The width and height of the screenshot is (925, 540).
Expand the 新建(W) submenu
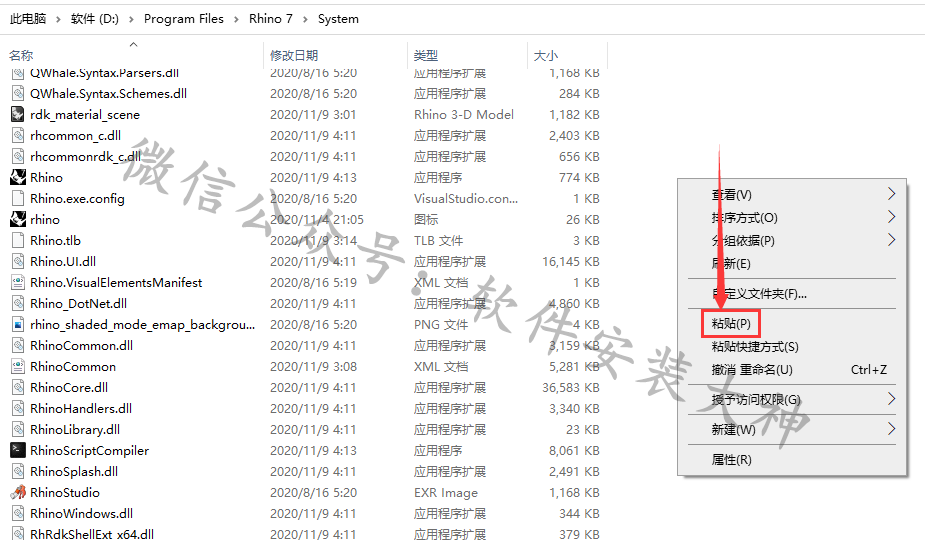tap(891, 429)
